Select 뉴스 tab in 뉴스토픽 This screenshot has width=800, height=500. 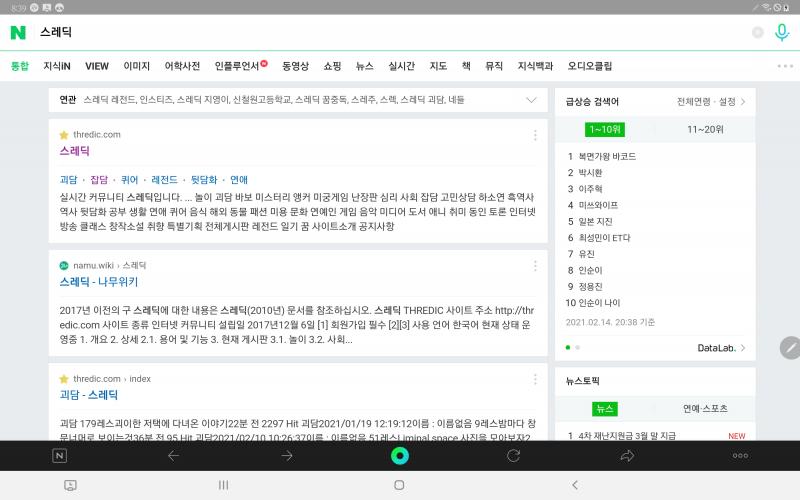click(x=605, y=409)
